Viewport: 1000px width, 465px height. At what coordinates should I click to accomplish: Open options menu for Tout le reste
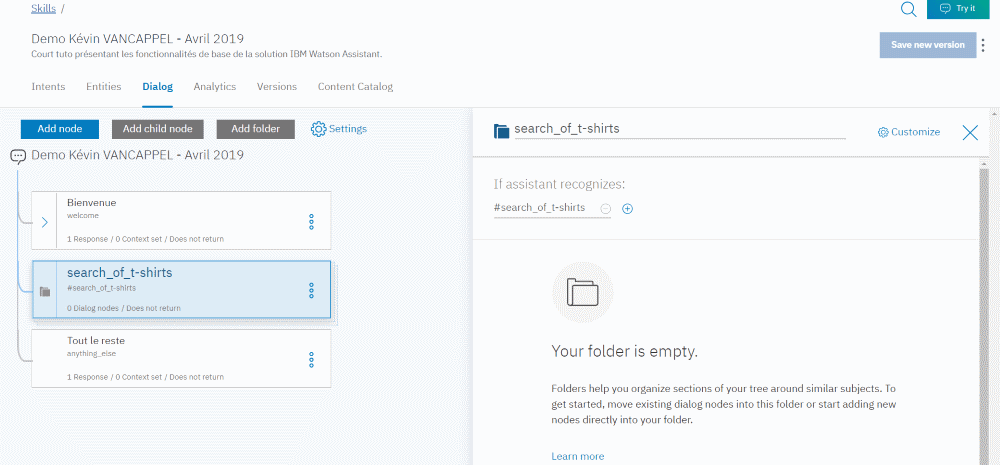coord(311,360)
